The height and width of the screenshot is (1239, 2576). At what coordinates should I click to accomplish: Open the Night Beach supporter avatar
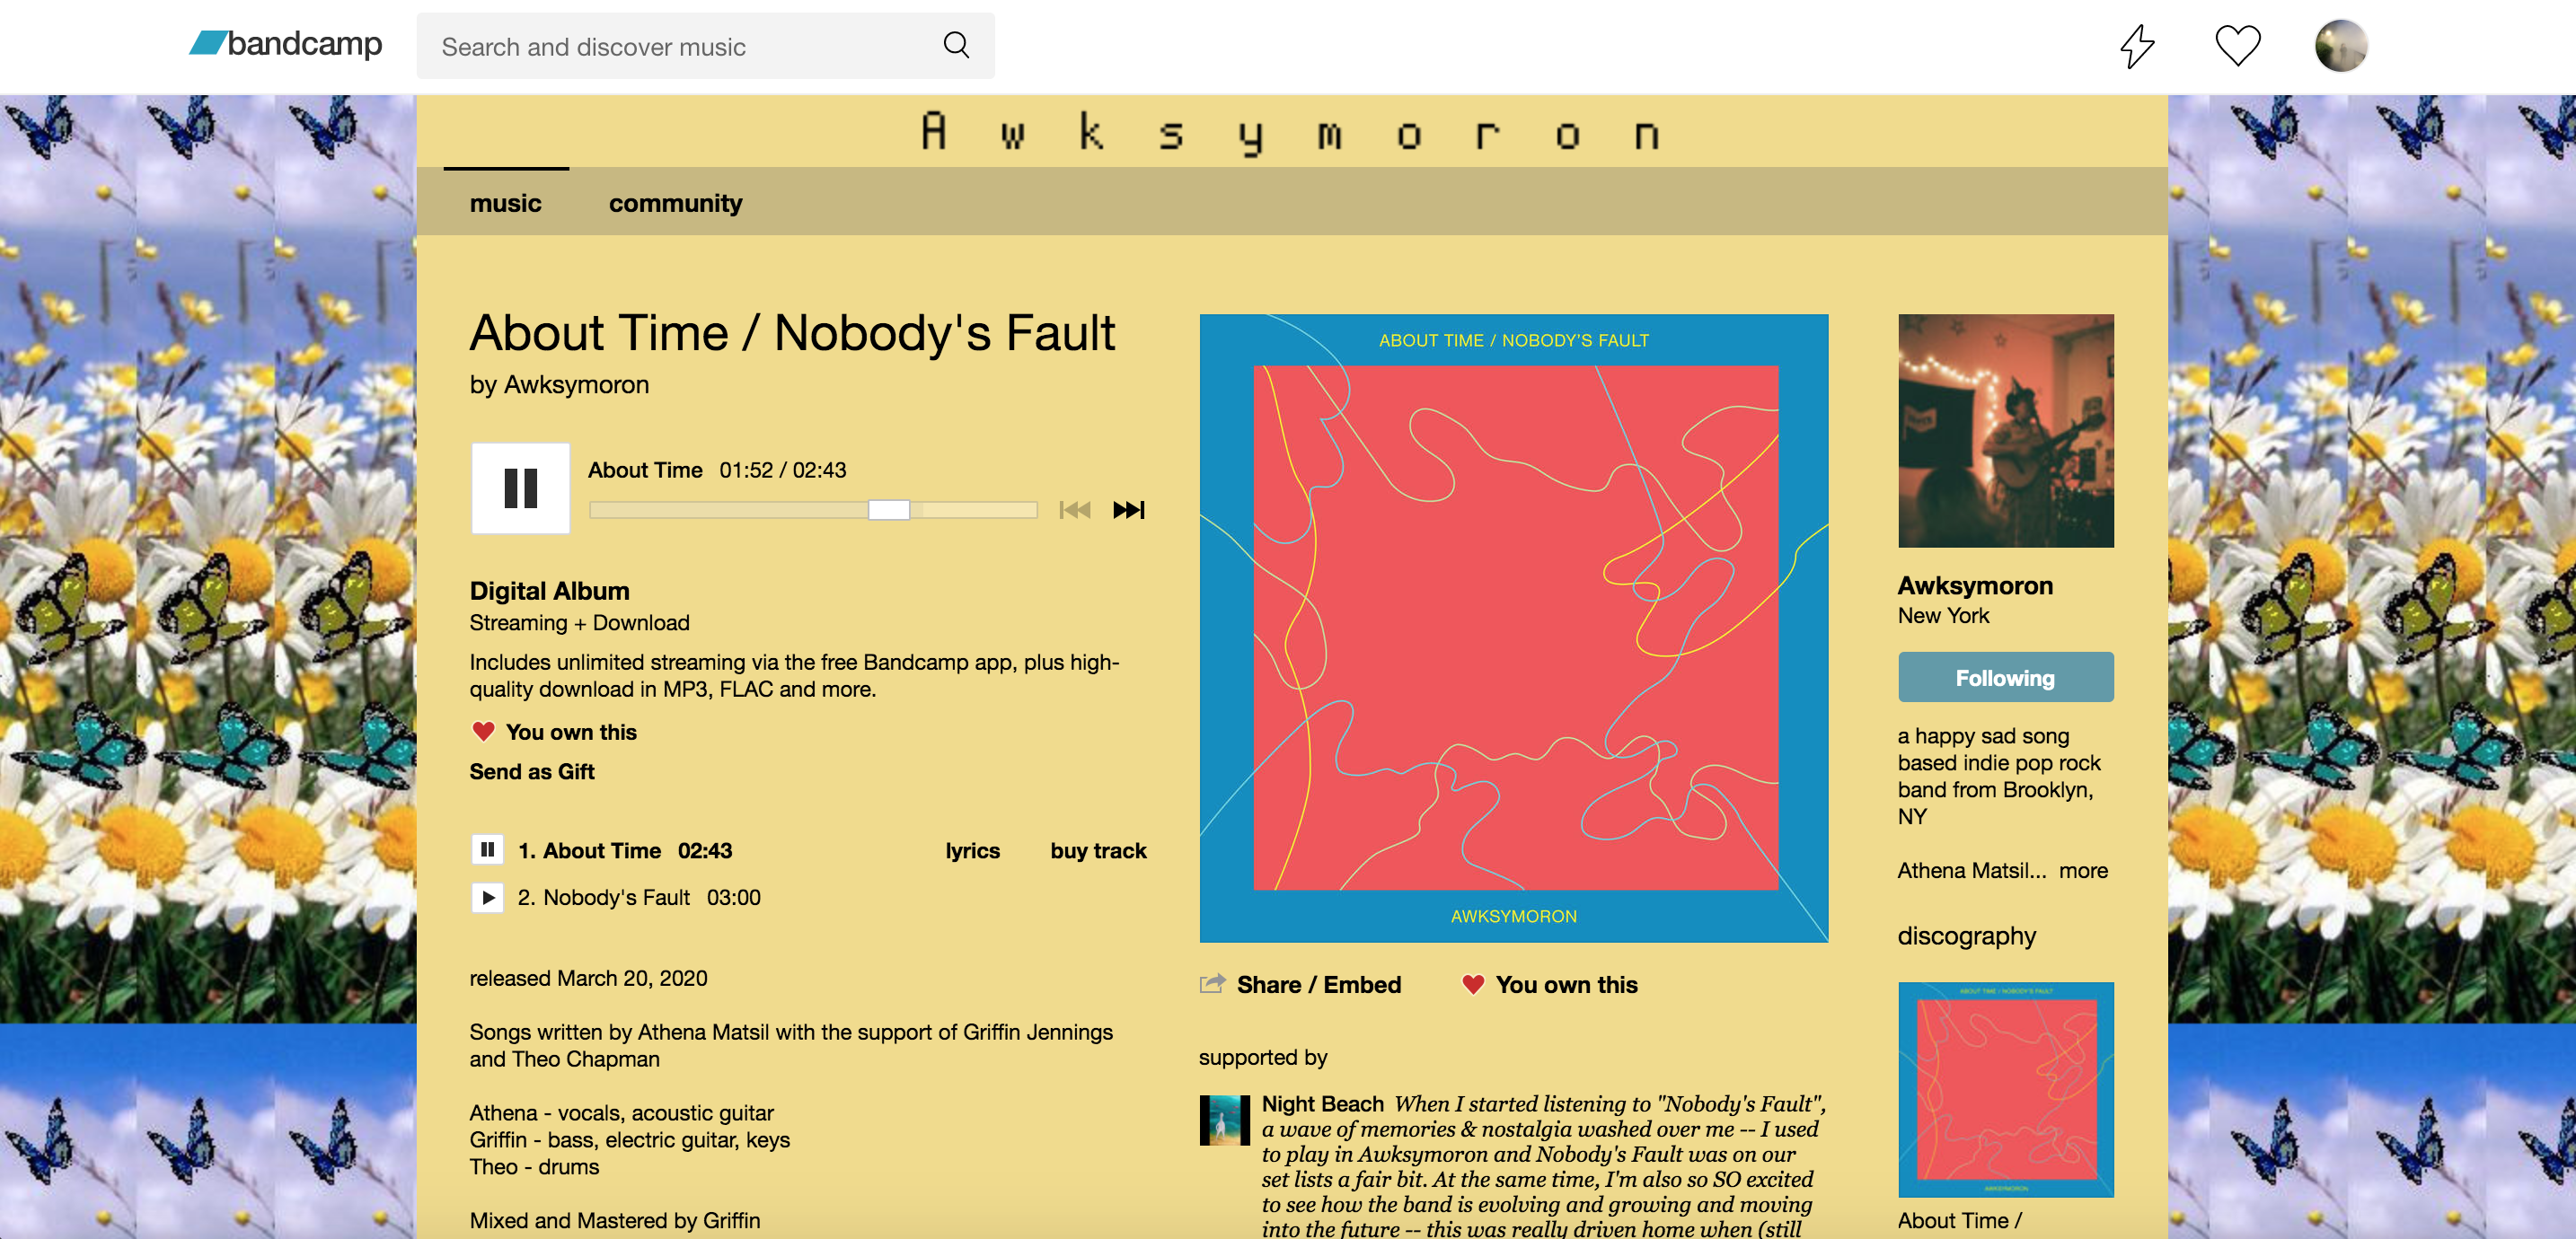(x=1224, y=1120)
